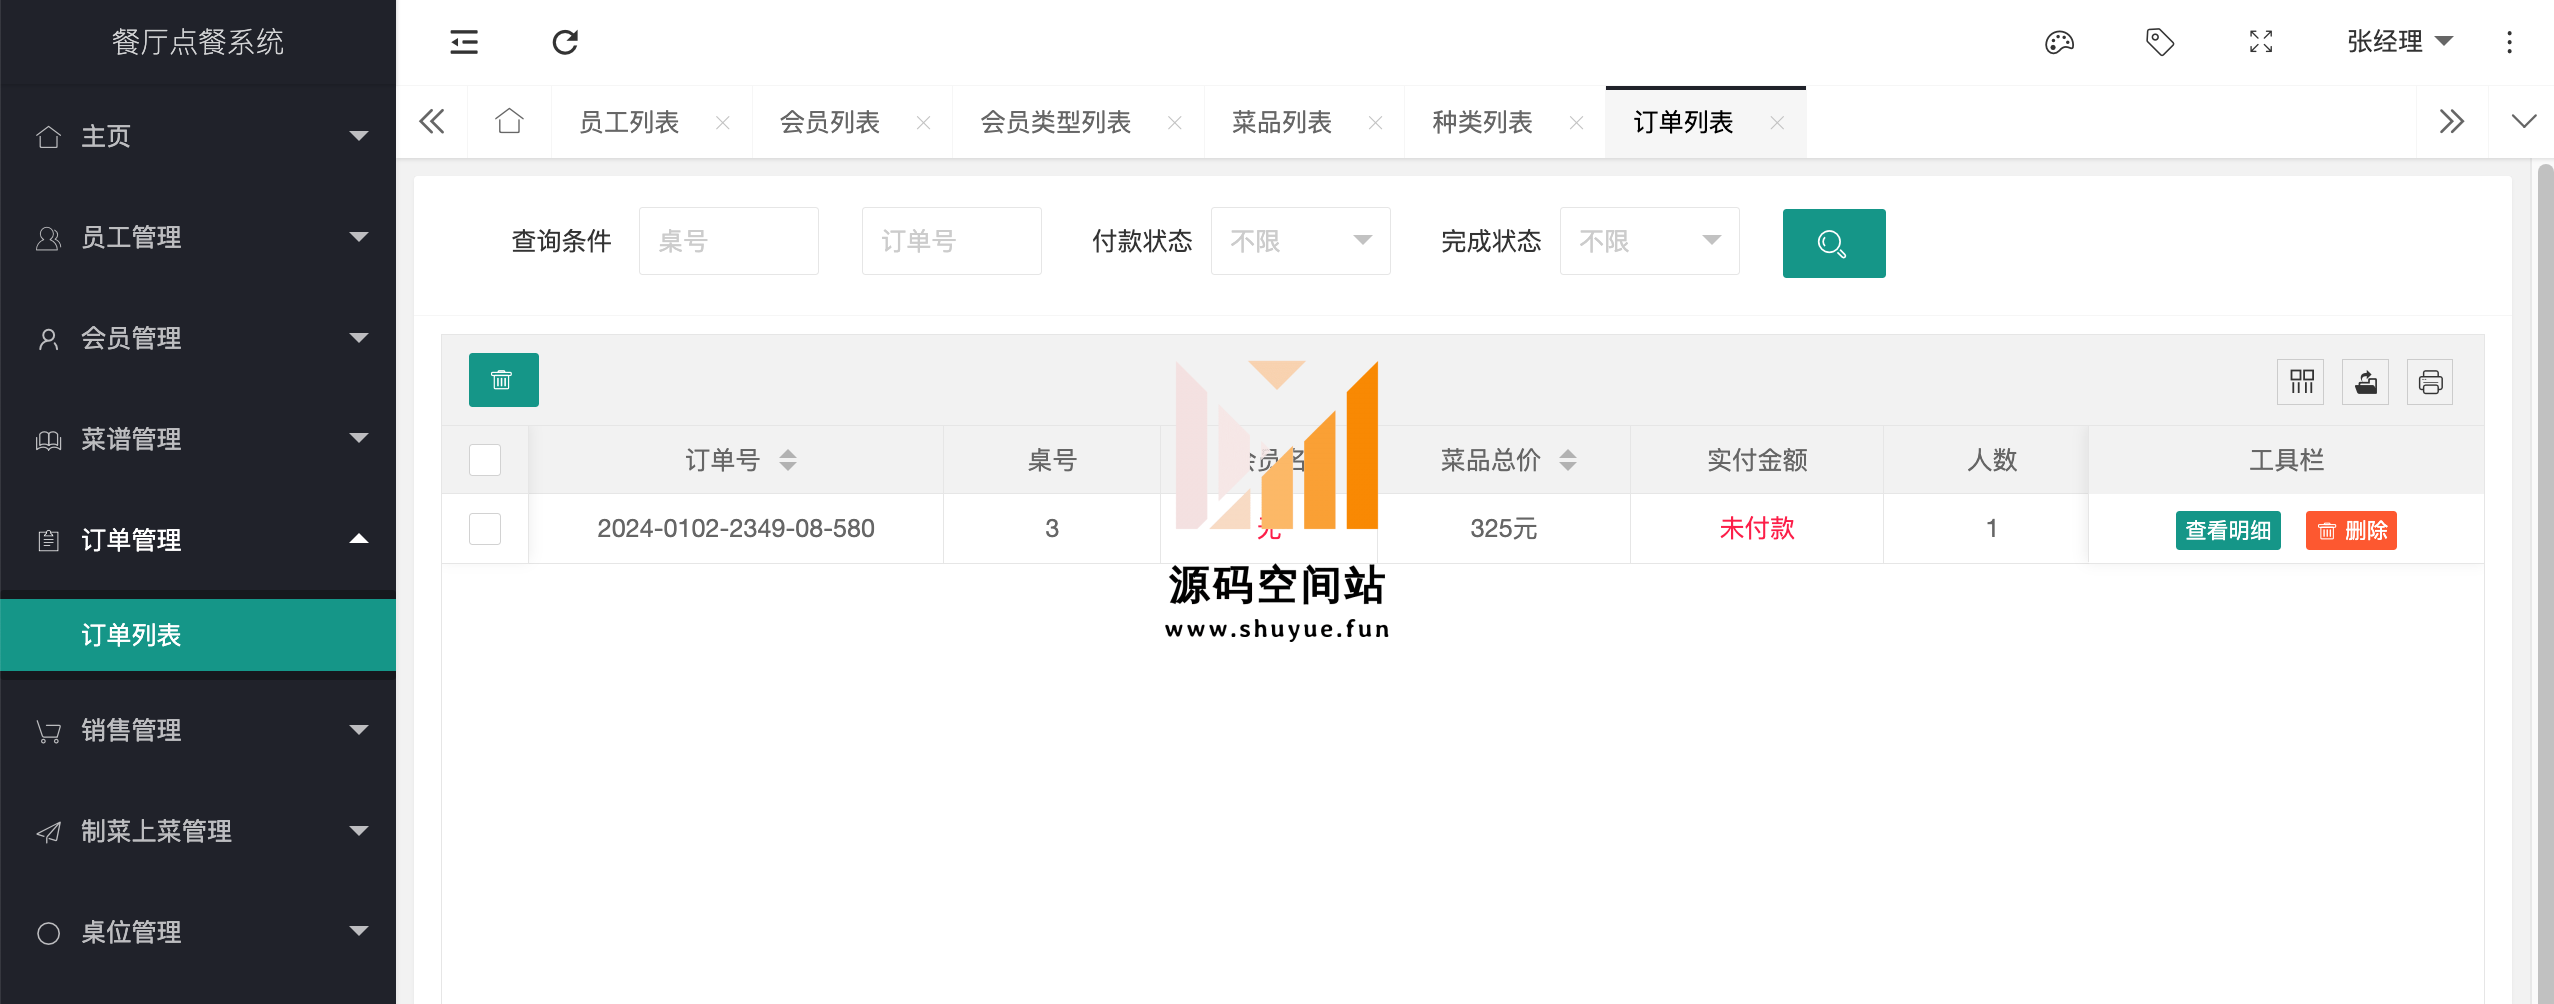Image resolution: width=2554 pixels, height=1004 pixels.
Task: Tick the select-all header checkbox
Action: point(485,460)
